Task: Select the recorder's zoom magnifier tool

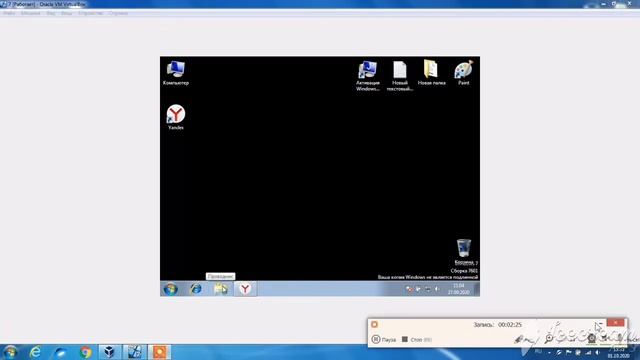Action: (549, 338)
